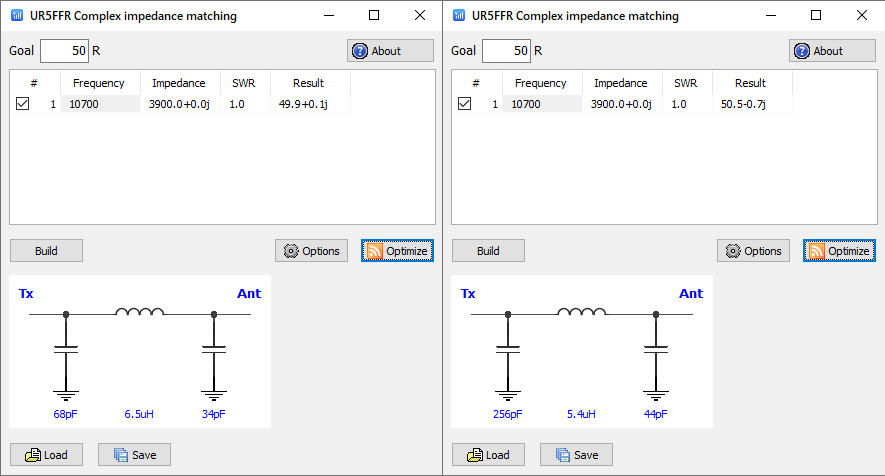This screenshot has width=885, height=476.
Task: Click Build button above the 5.4uH circuit
Action: tap(488, 251)
